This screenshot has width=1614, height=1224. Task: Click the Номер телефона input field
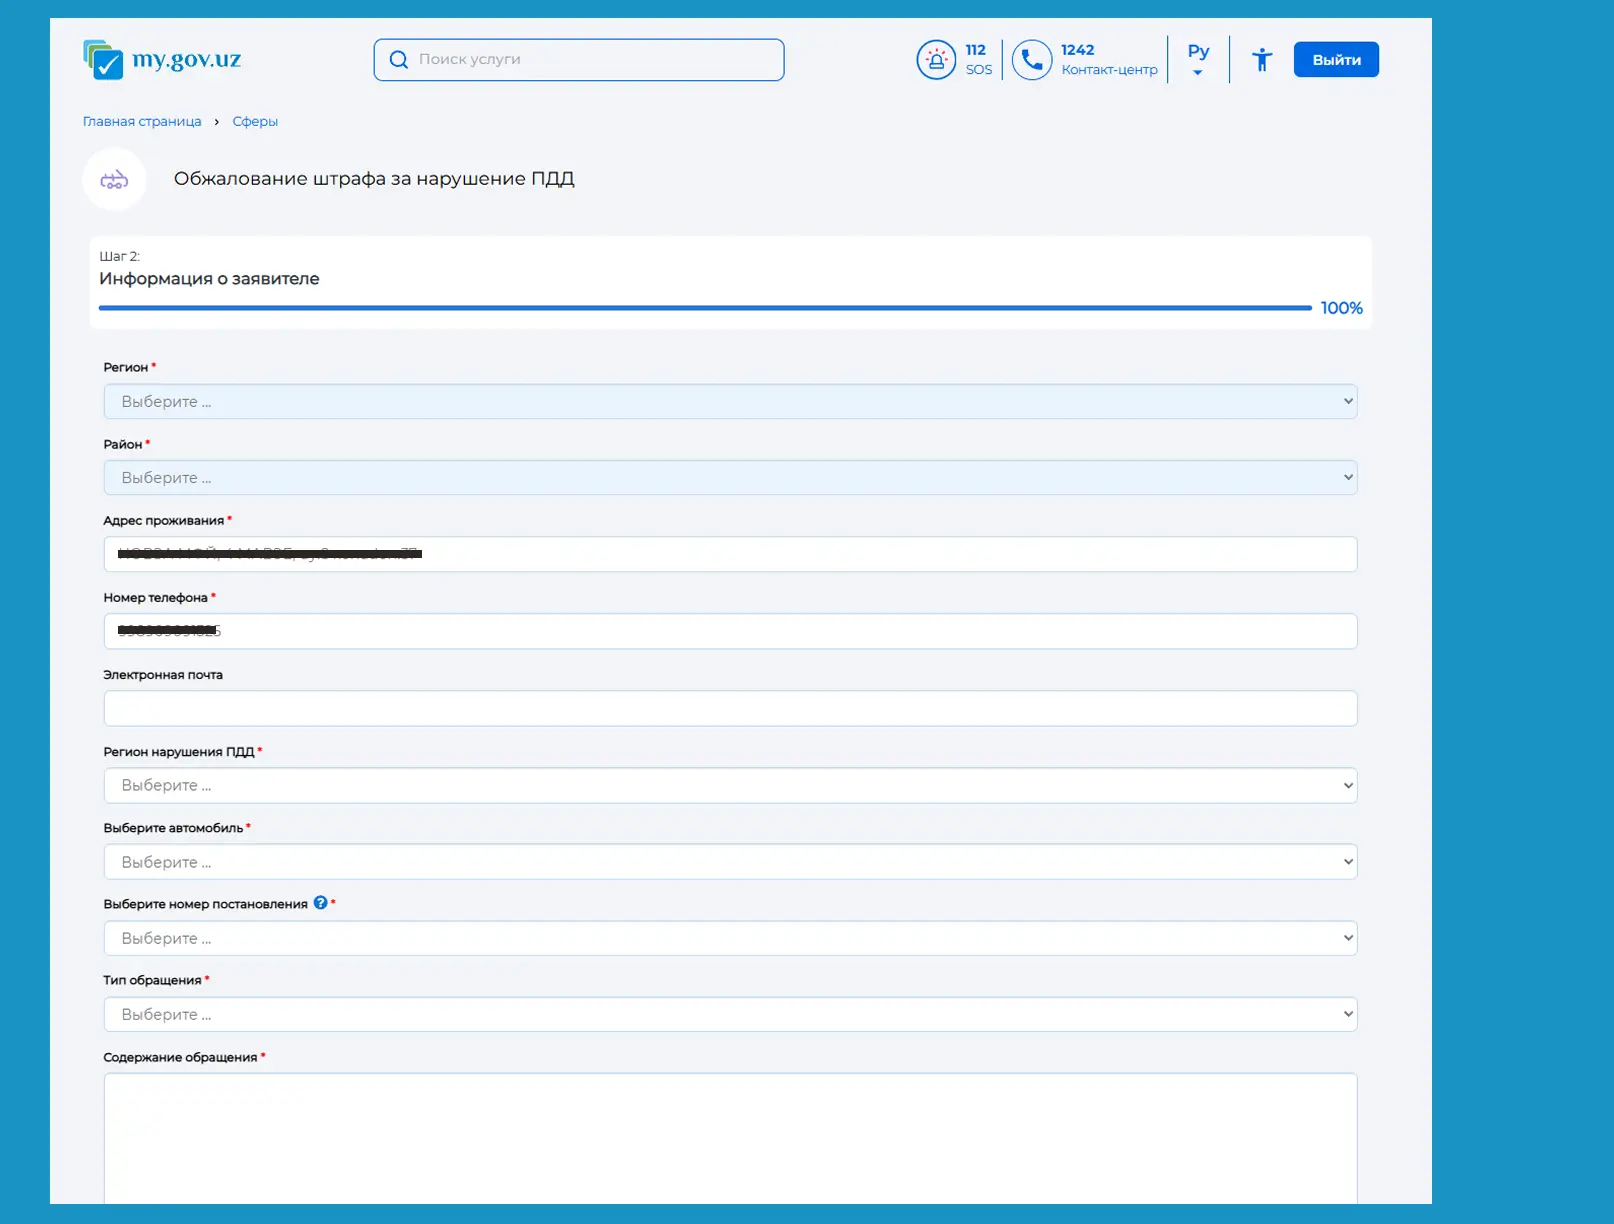(730, 631)
